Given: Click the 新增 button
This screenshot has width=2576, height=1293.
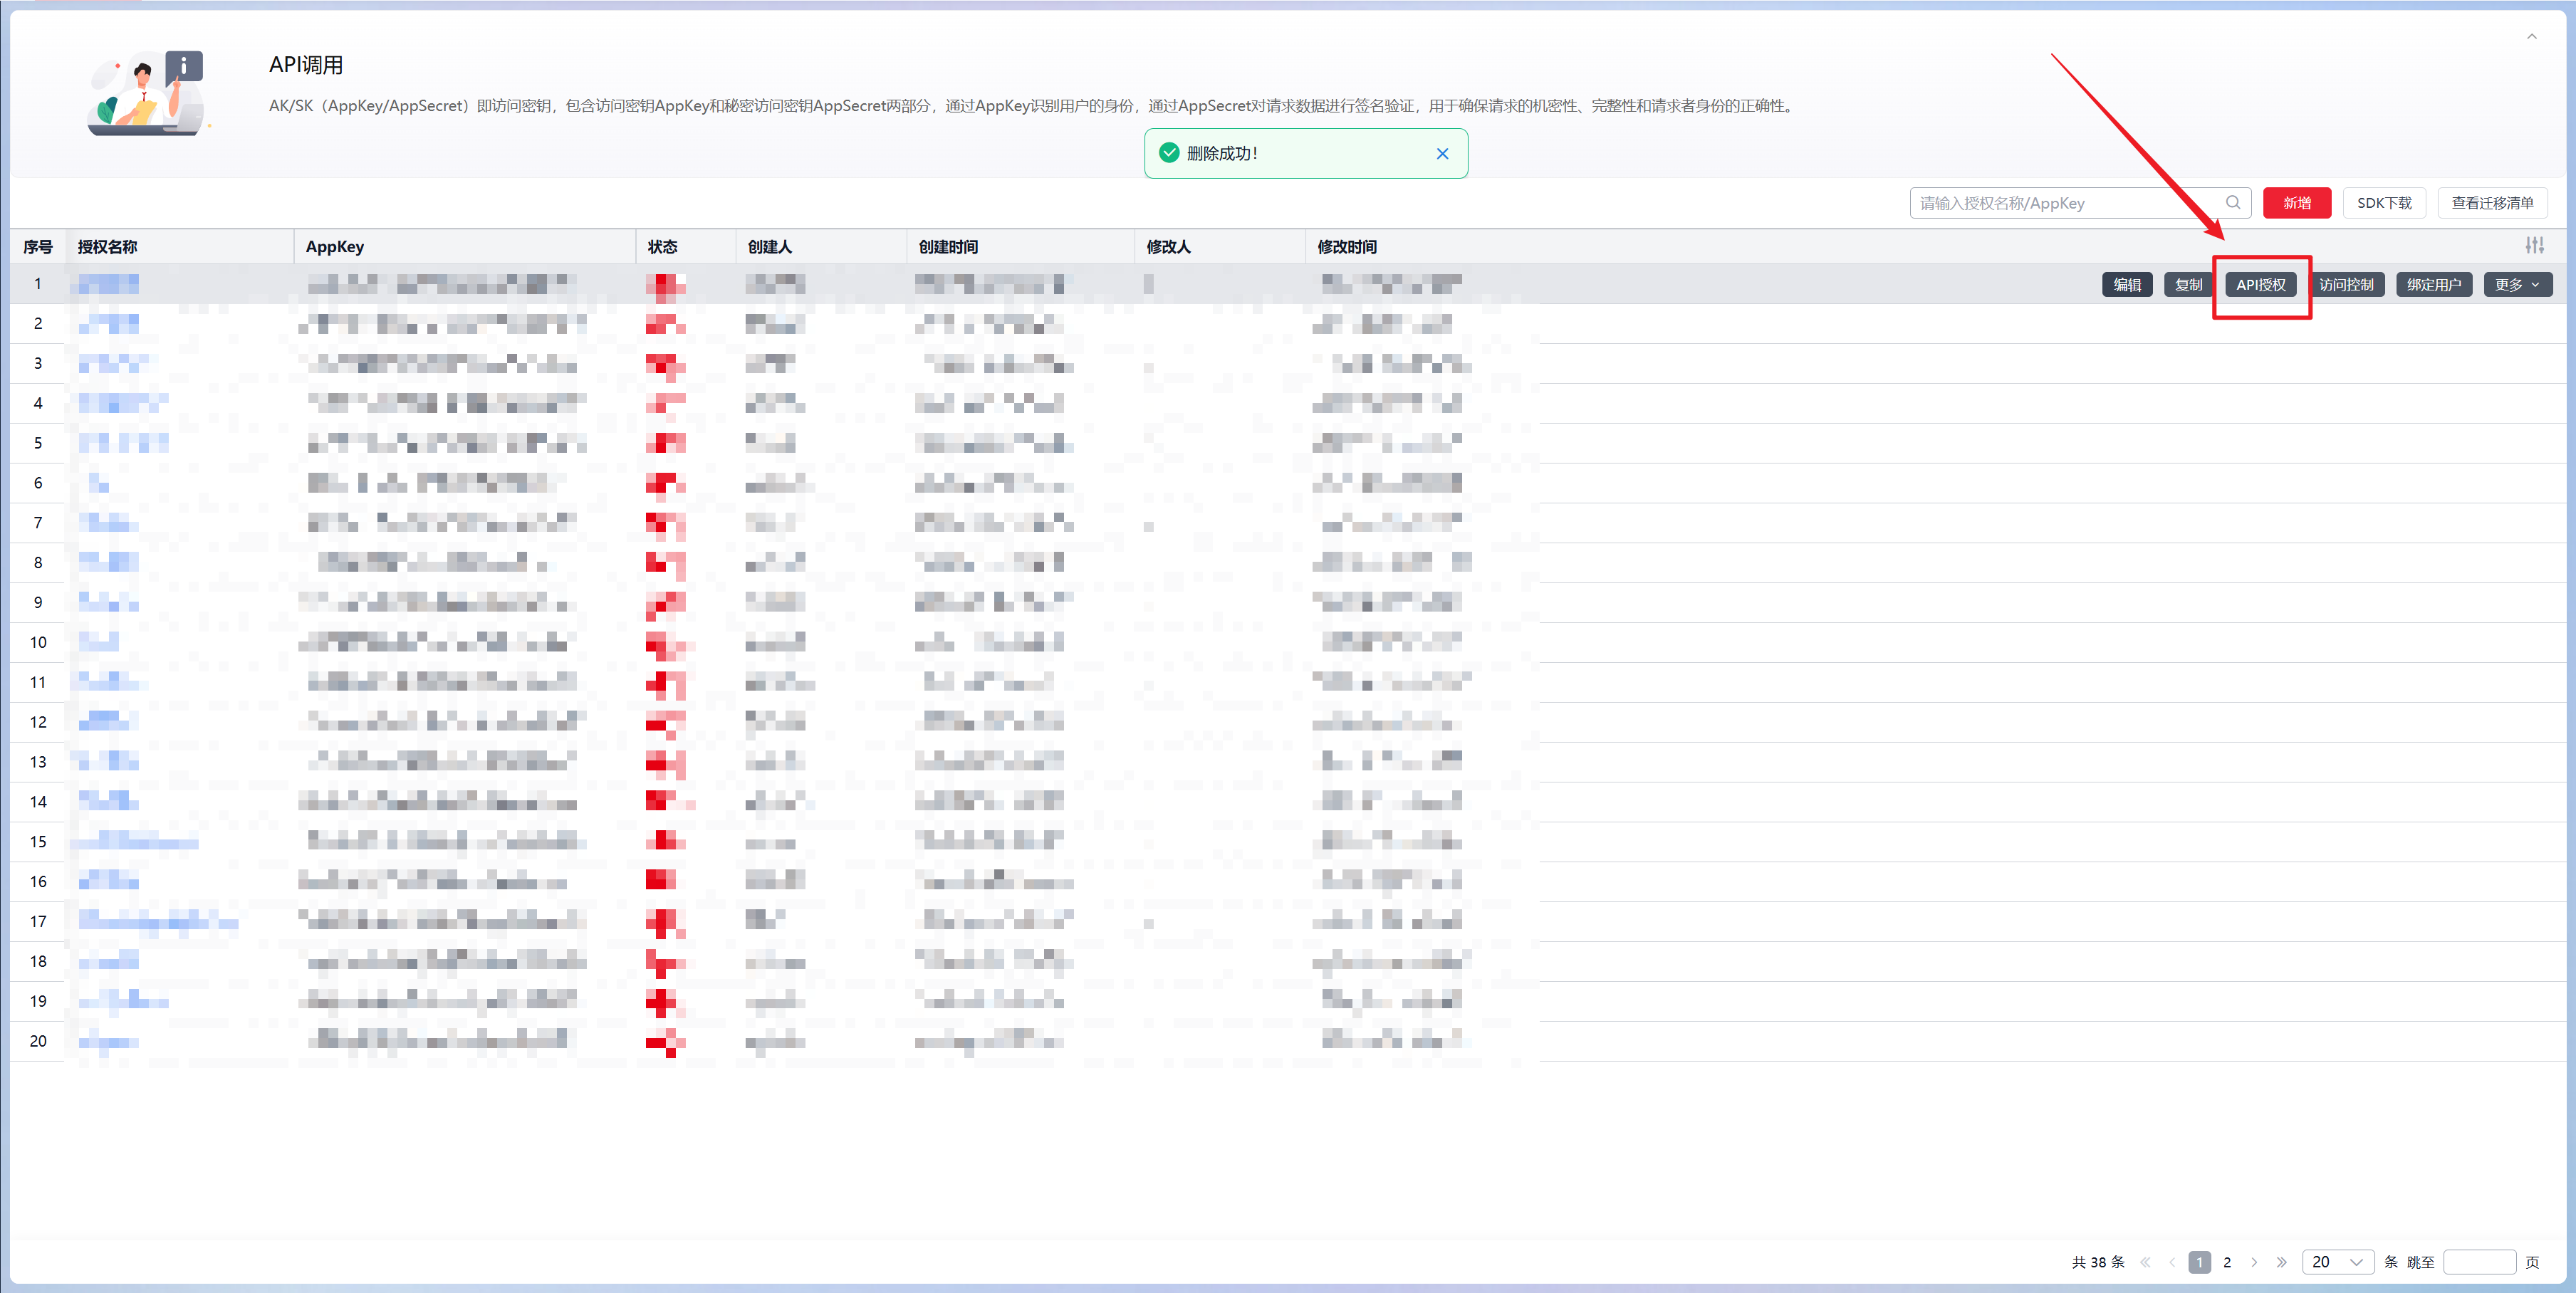Looking at the screenshot, I should click(2296, 203).
